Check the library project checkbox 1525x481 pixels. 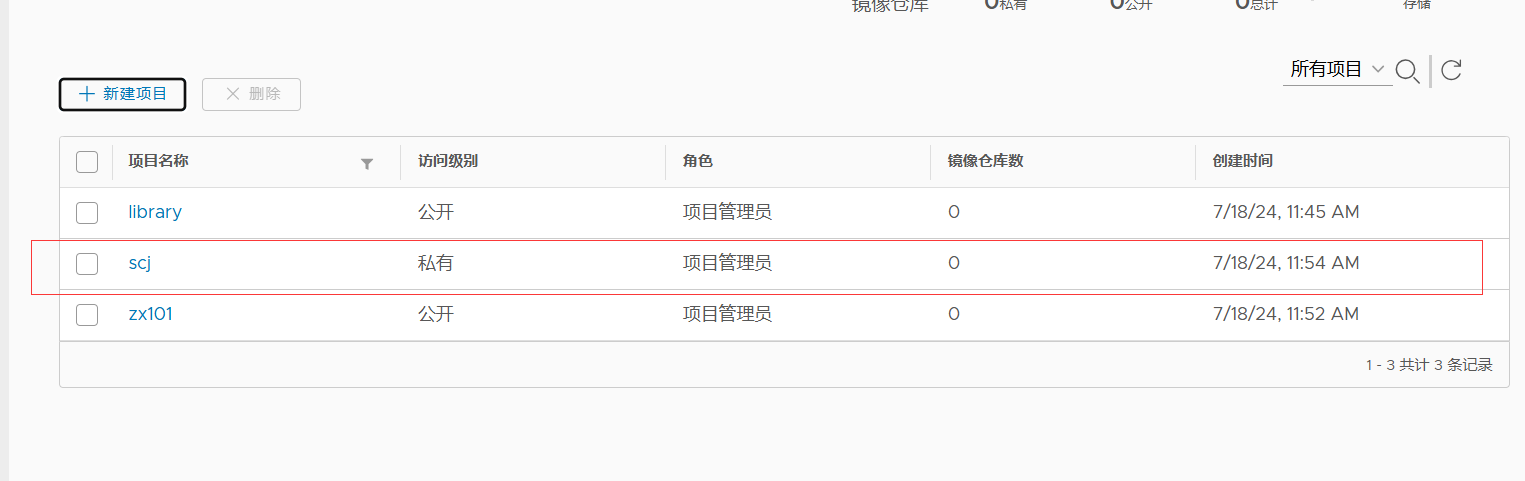point(87,212)
